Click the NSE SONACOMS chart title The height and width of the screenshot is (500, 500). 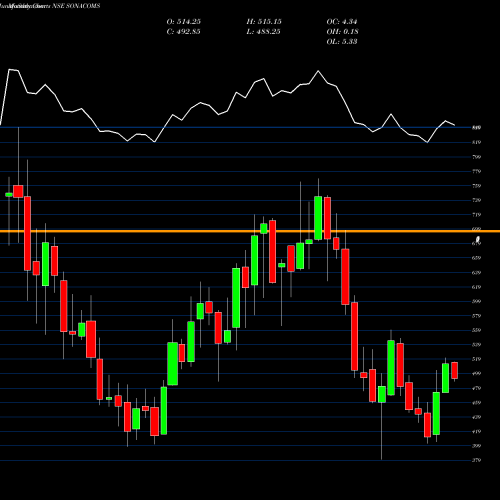[50, 6]
